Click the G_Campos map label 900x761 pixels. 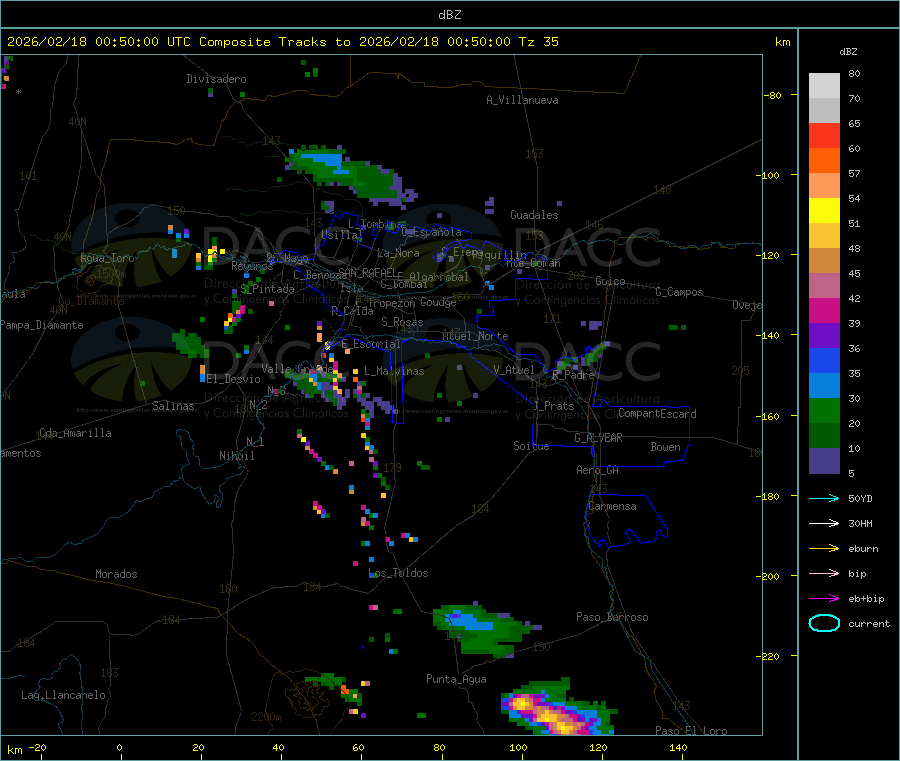coord(679,292)
